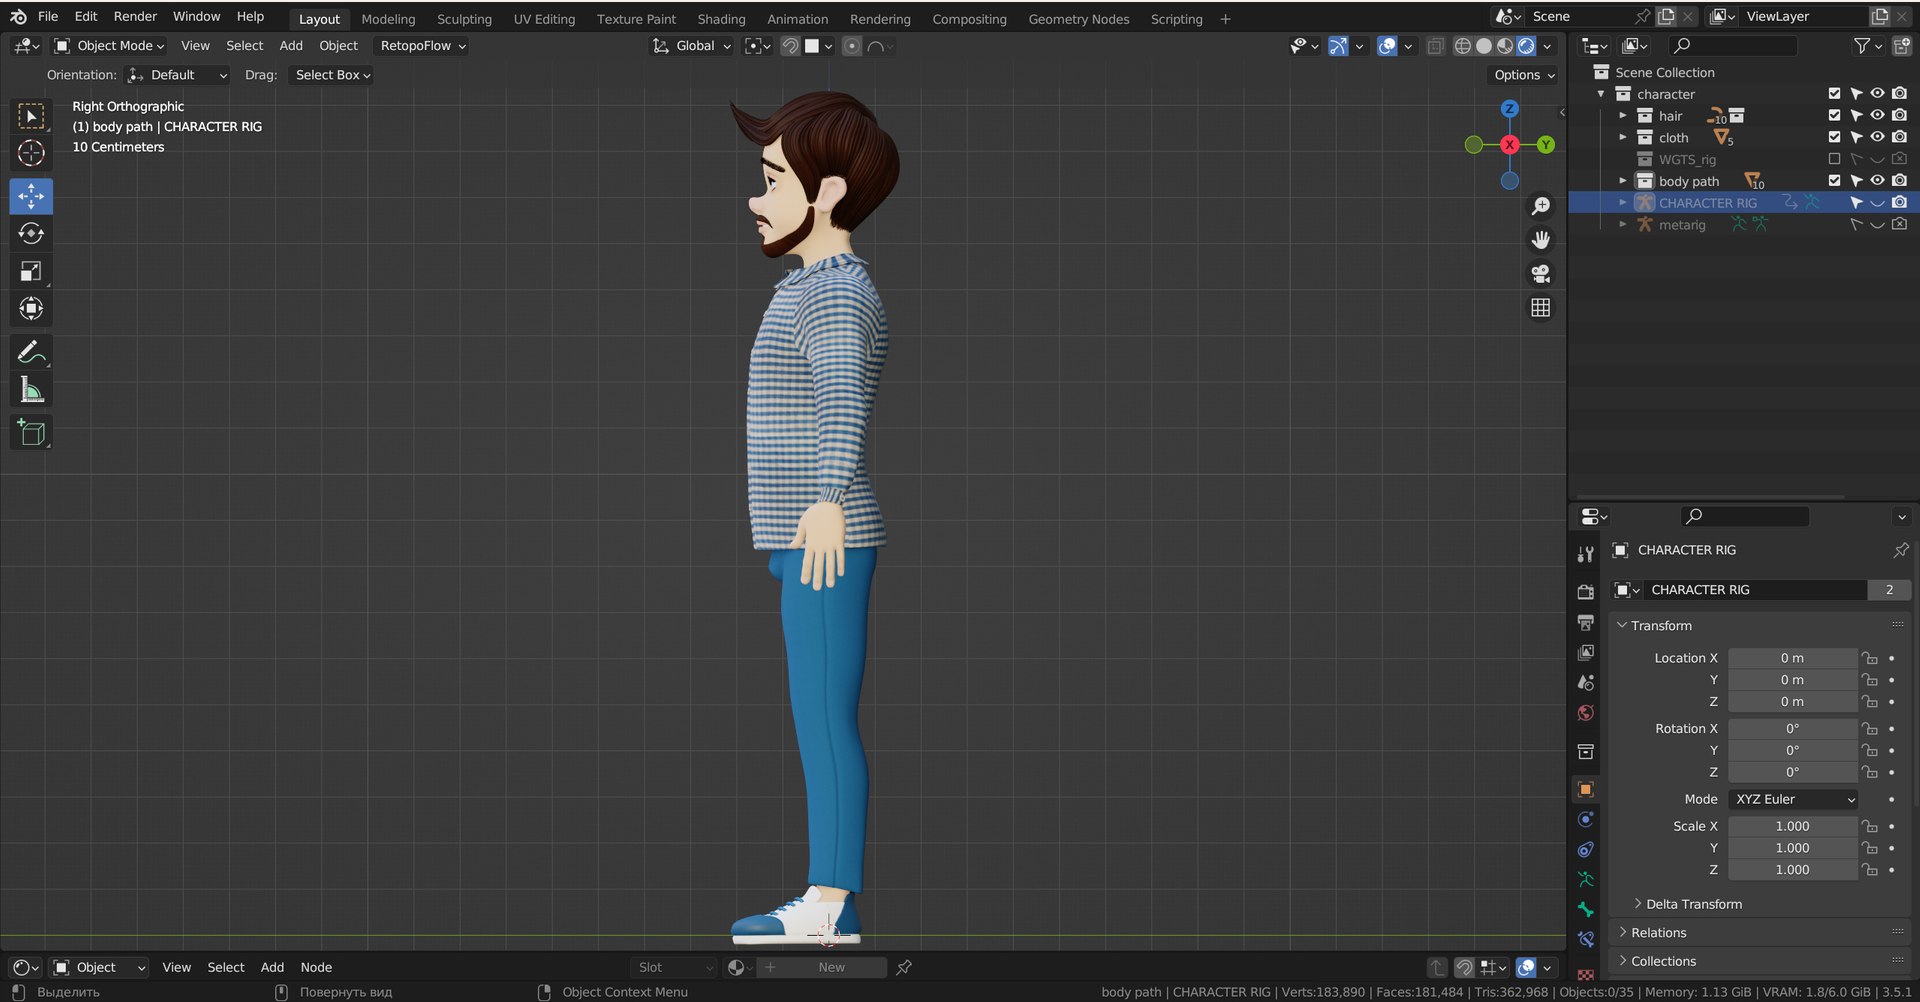The width and height of the screenshot is (1920, 1002).
Task: Open the Options button in viewport
Action: click(x=1524, y=75)
